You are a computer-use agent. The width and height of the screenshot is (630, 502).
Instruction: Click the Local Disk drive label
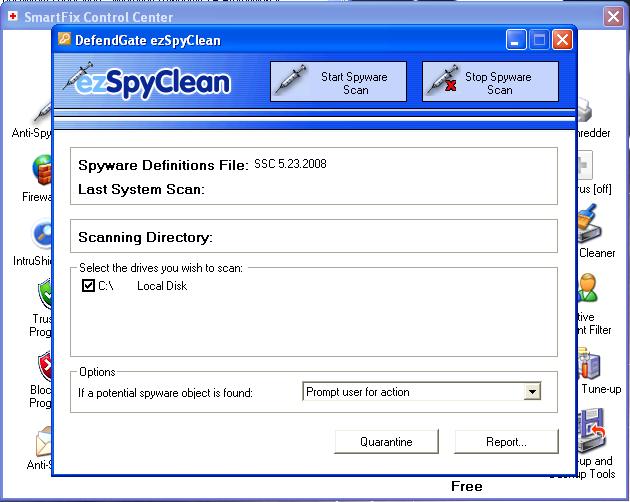pyautogui.click(x=162, y=286)
